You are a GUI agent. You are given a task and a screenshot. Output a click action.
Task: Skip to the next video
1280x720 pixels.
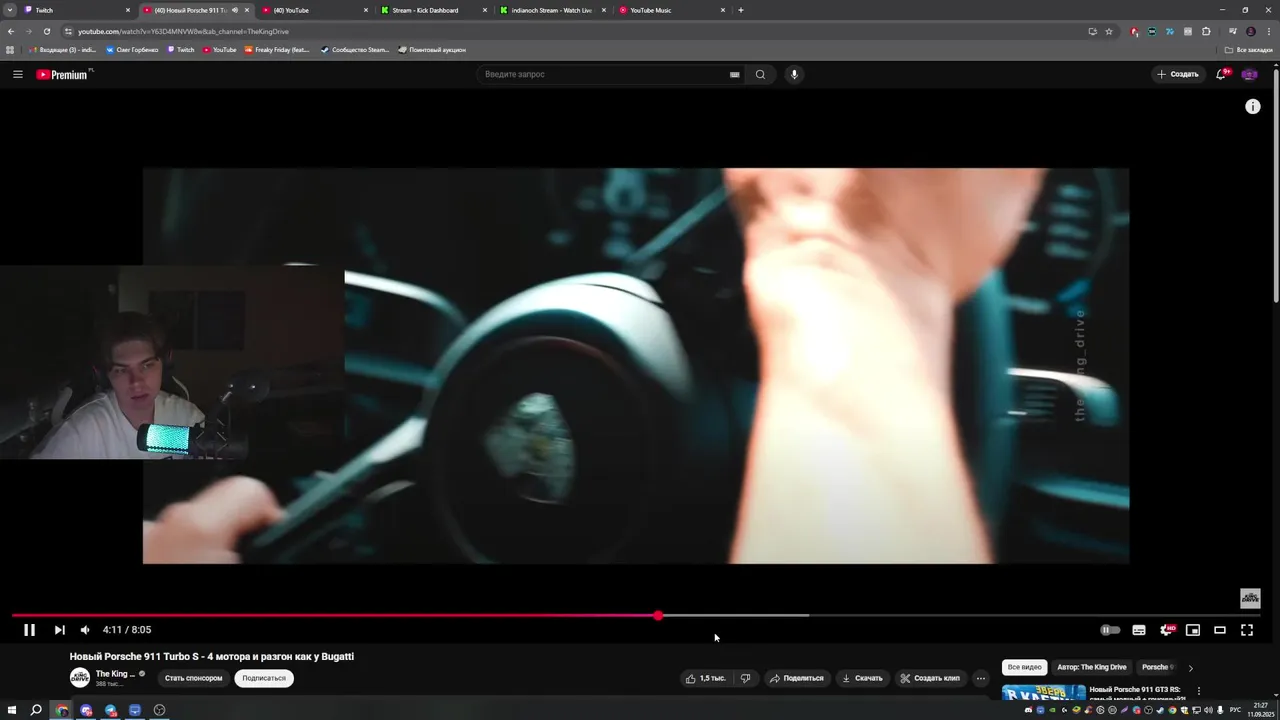[59, 630]
